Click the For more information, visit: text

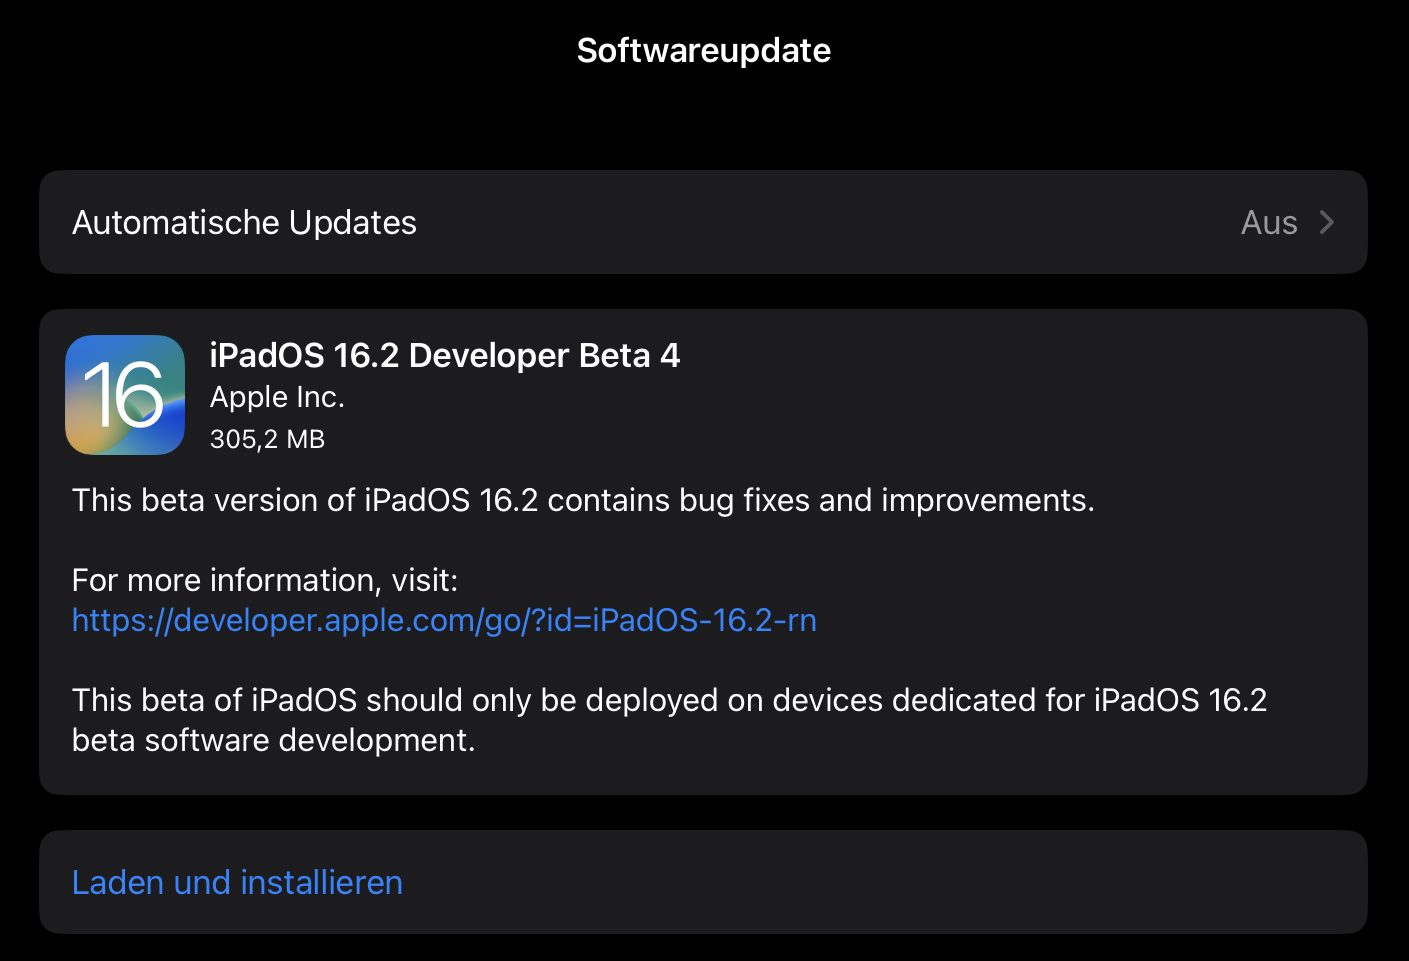click(265, 580)
